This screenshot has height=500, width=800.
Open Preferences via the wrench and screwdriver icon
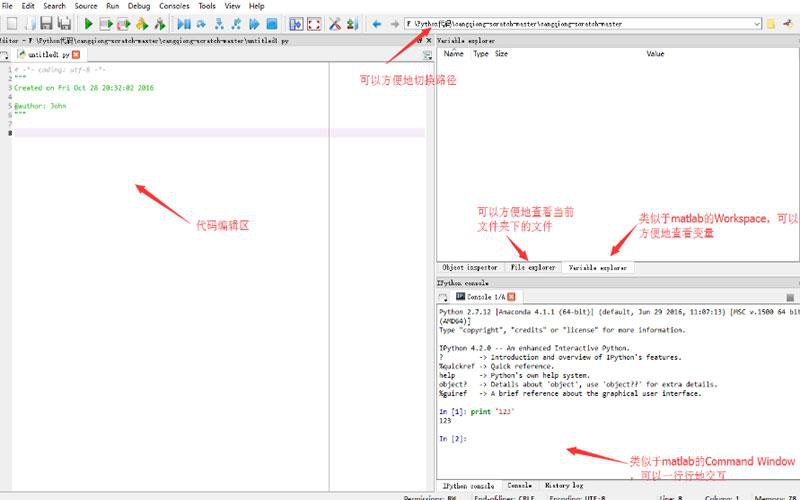coord(335,23)
